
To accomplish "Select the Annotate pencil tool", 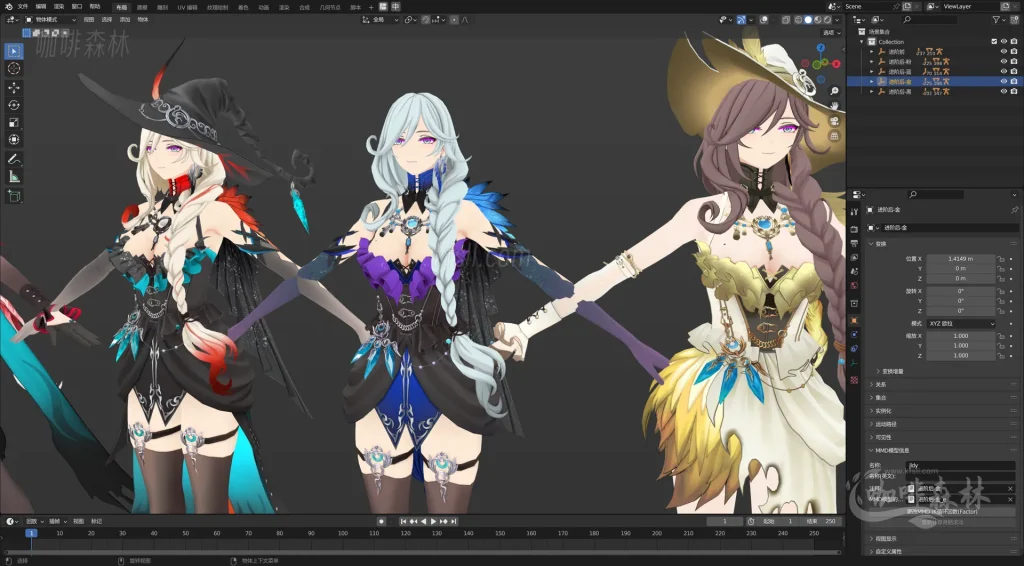I will point(14,159).
